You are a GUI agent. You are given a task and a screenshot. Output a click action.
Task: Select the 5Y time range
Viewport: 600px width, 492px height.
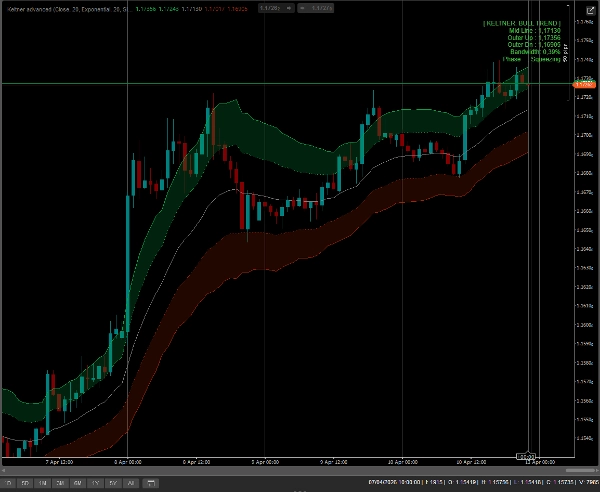pos(113,484)
